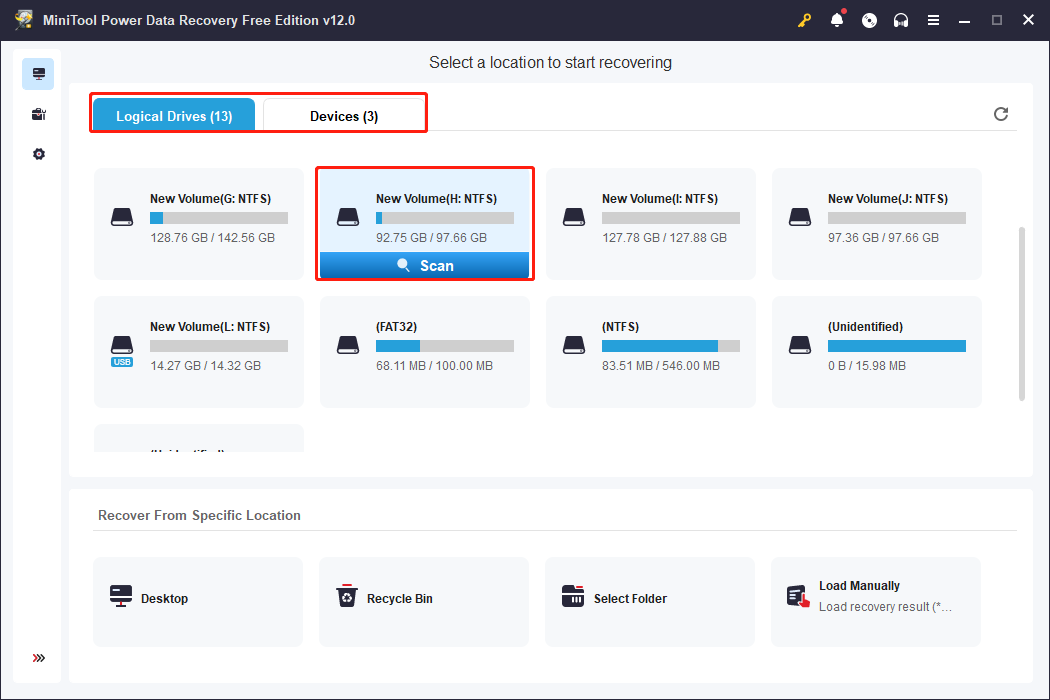Recover from Recycle Bin

click(424, 601)
